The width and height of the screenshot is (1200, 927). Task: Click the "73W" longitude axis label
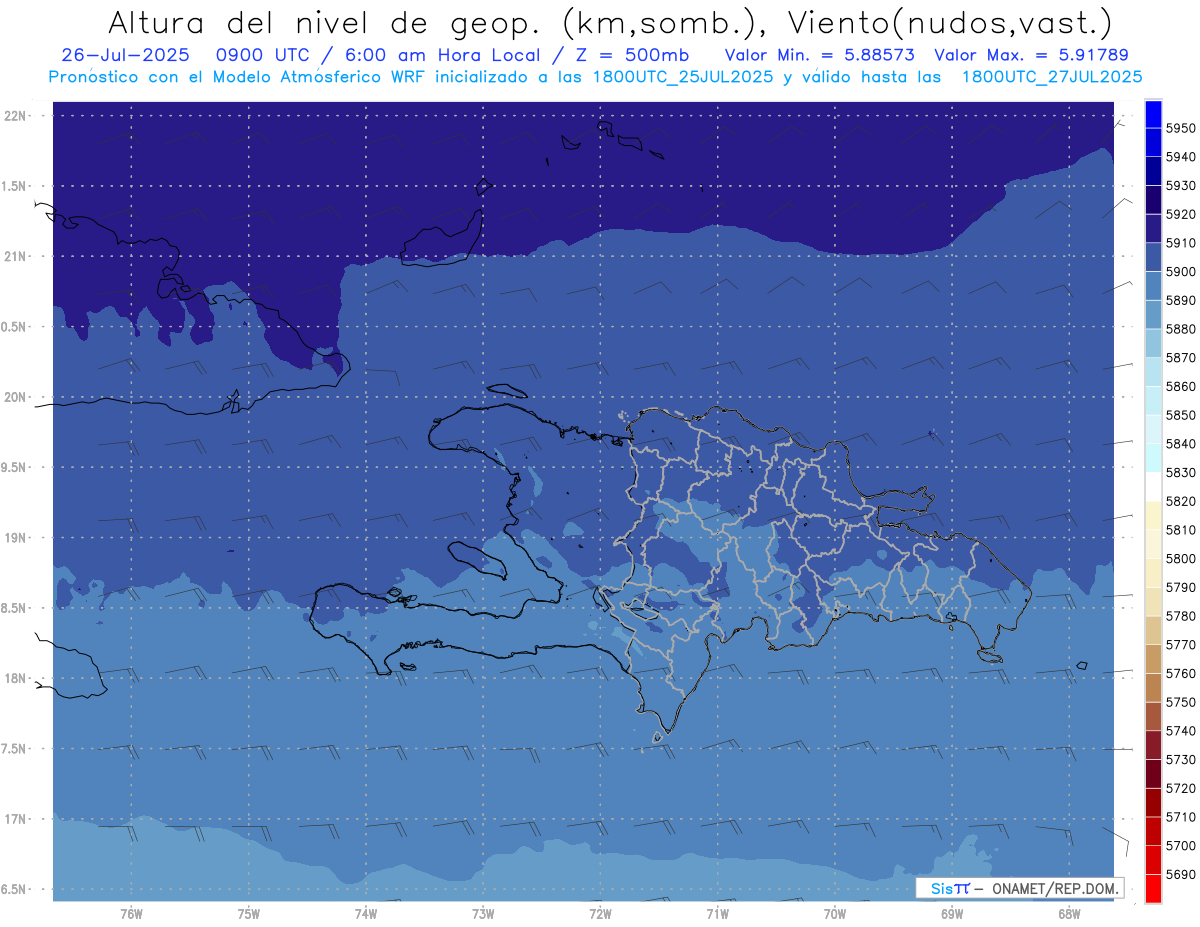click(x=483, y=913)
